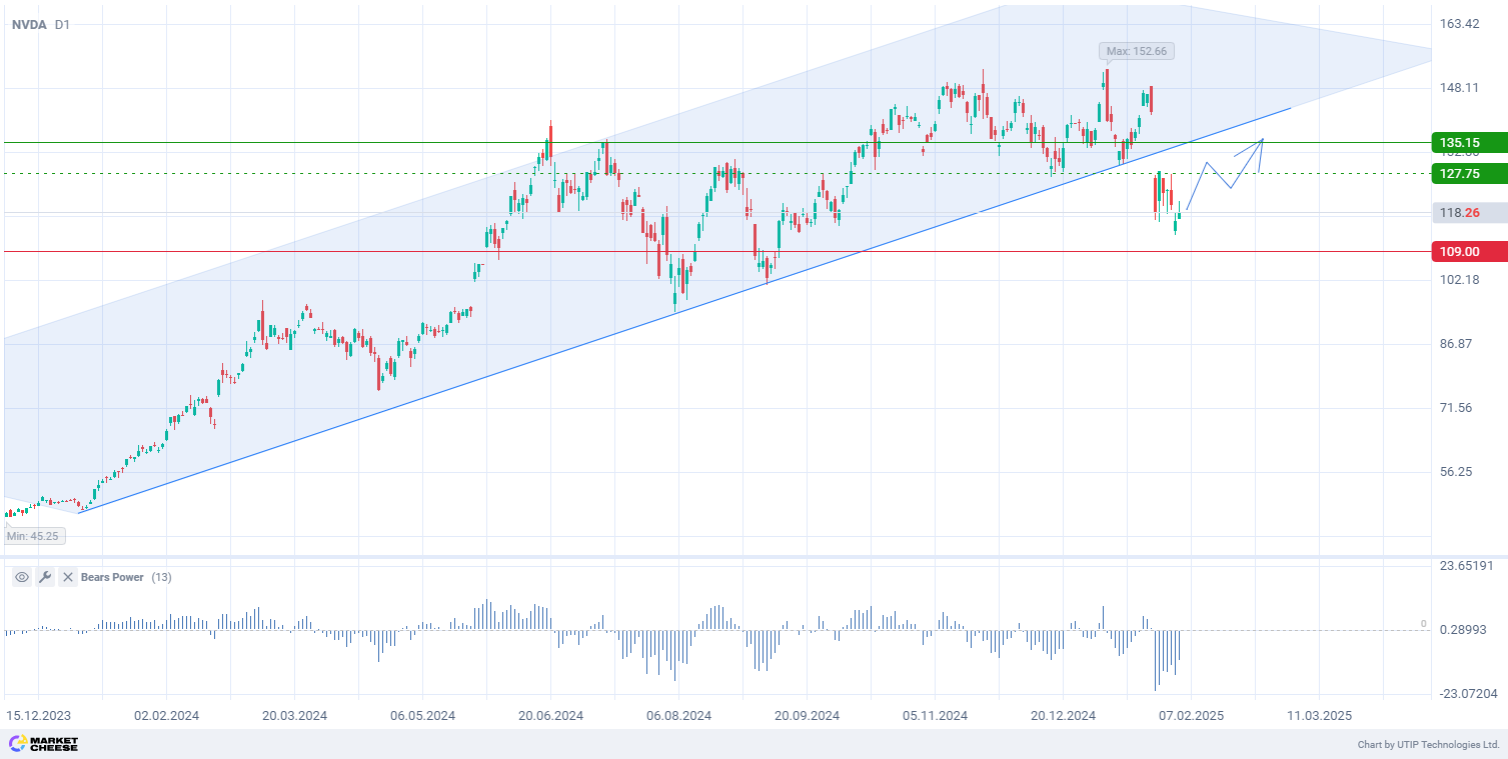
Task: Open Bears Power settings wrench icon
Action: 45,577
